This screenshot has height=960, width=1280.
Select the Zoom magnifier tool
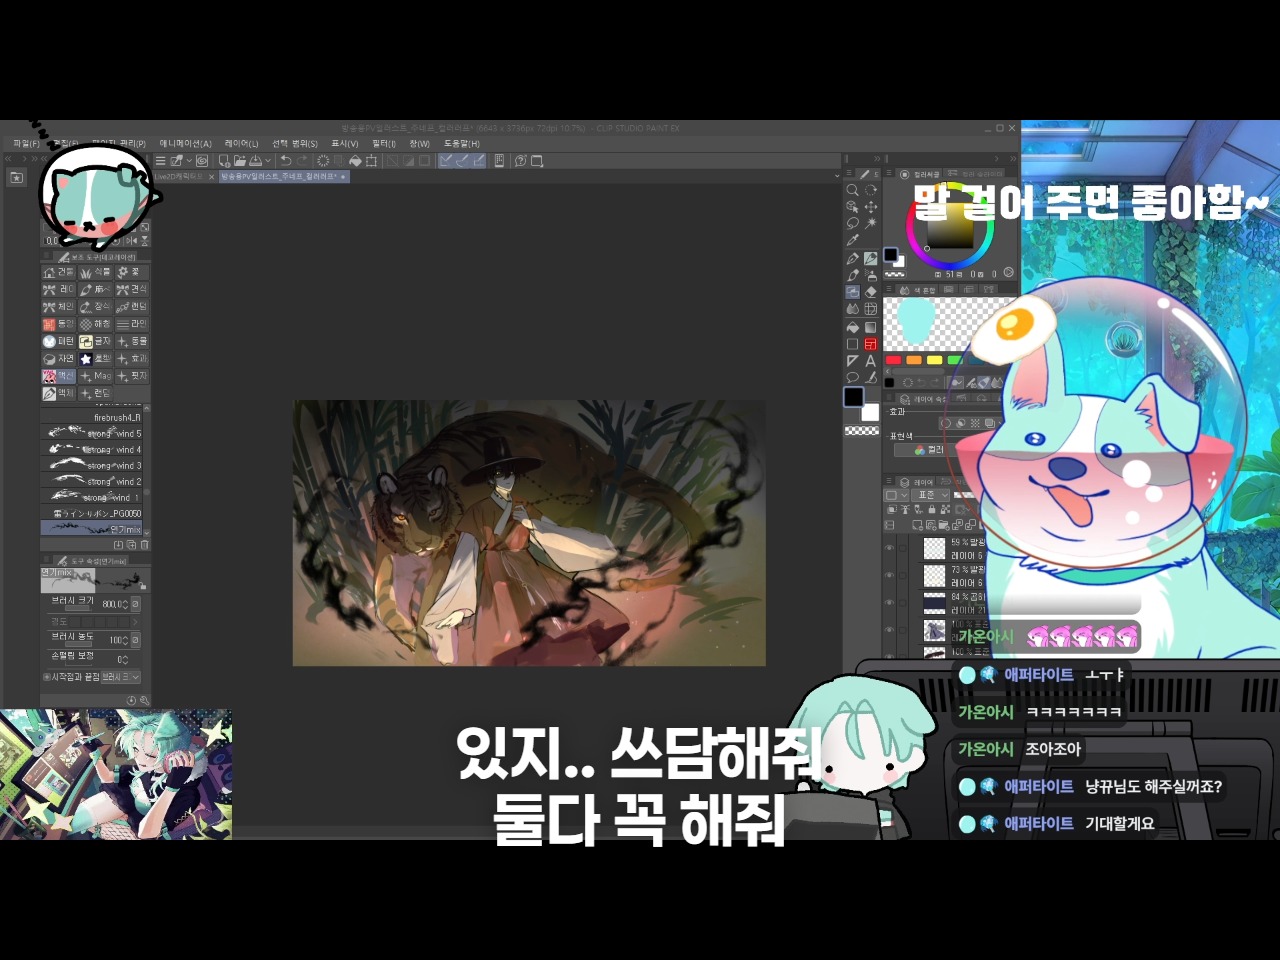click(853, 190)
